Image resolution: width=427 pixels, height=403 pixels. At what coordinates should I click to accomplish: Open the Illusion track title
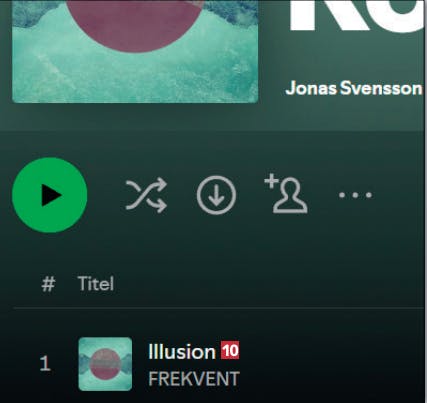(x=182, y=352)
